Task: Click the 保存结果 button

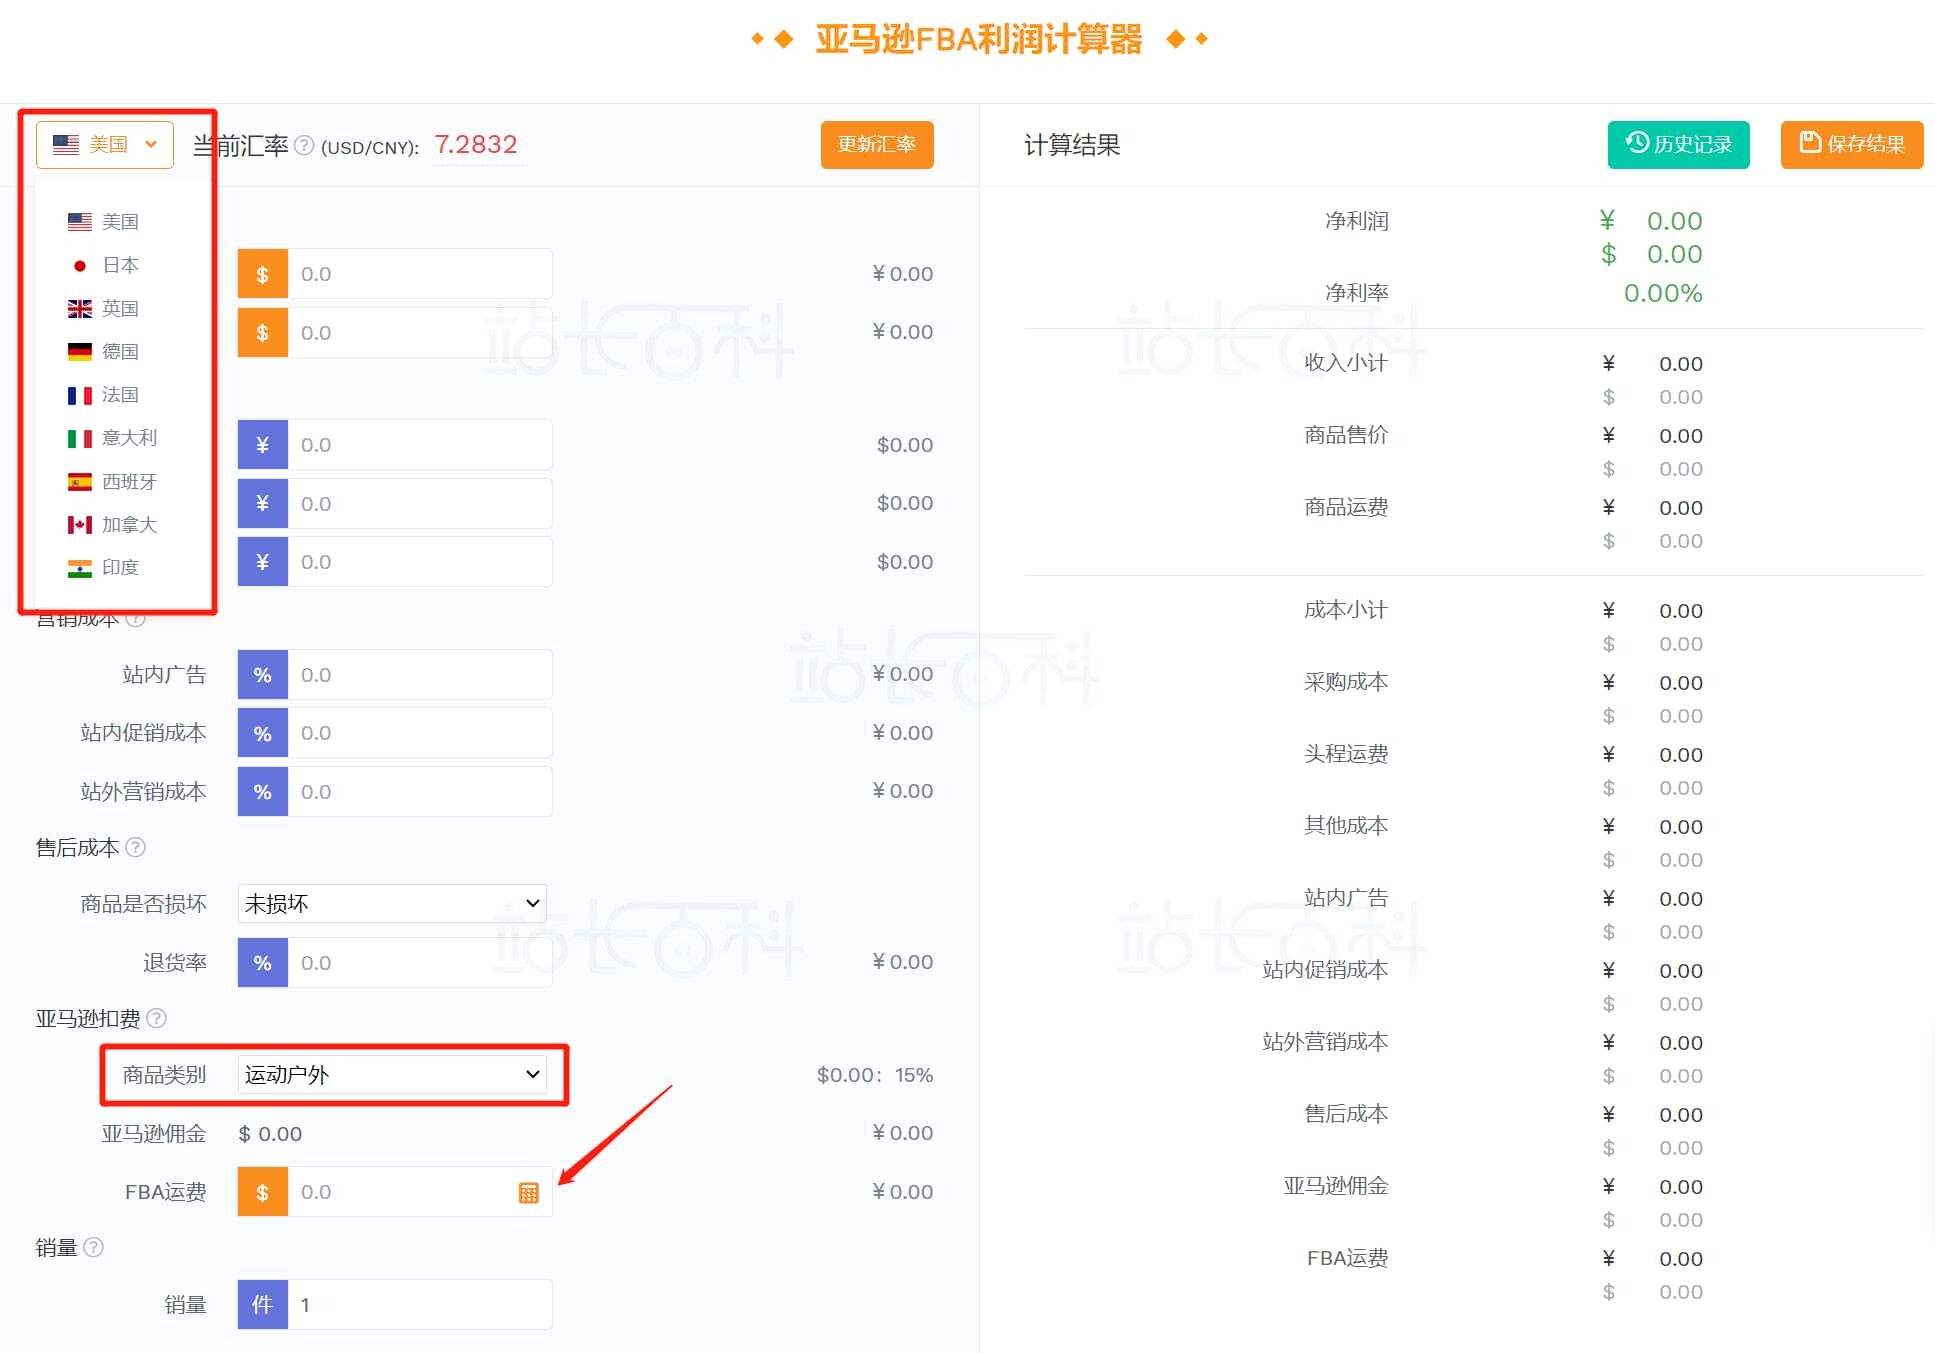Action: pos(1851,143)
